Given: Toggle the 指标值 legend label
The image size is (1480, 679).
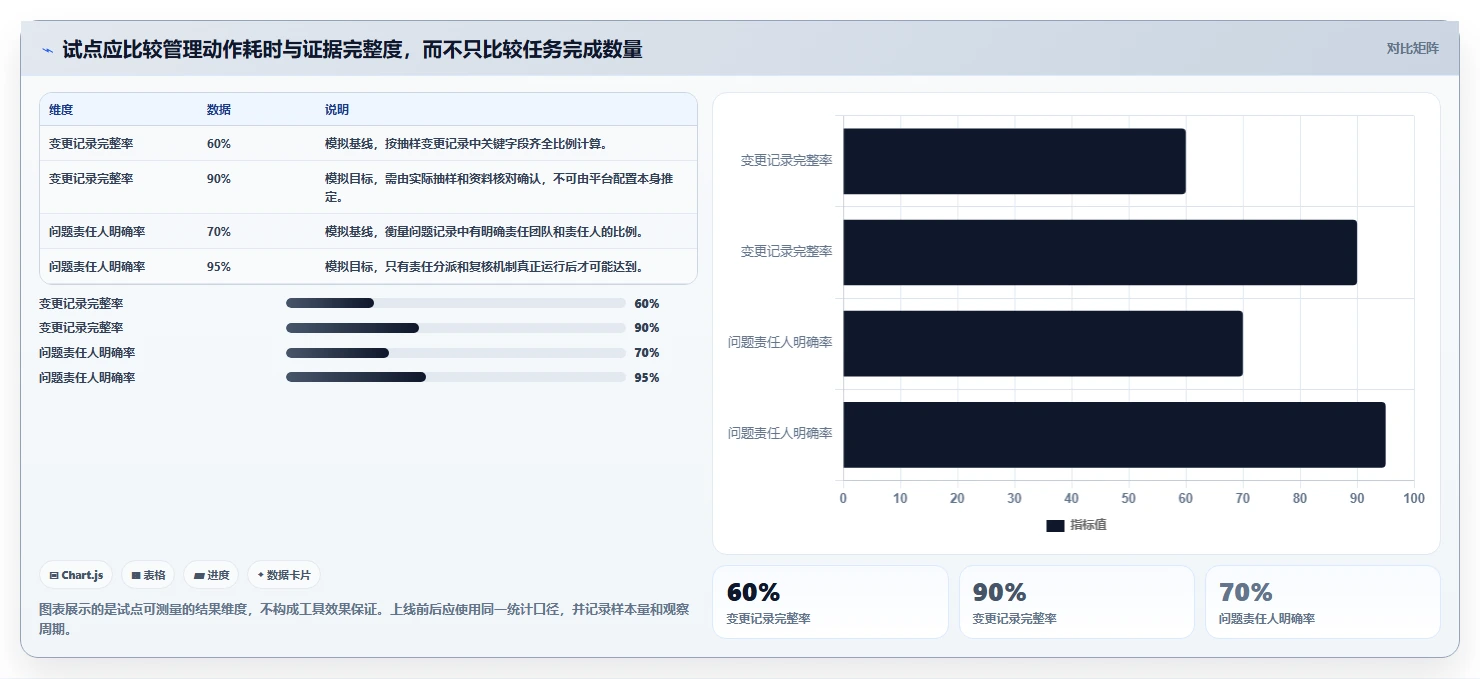Looking at the screenshot, I should tap(1088, 526).
